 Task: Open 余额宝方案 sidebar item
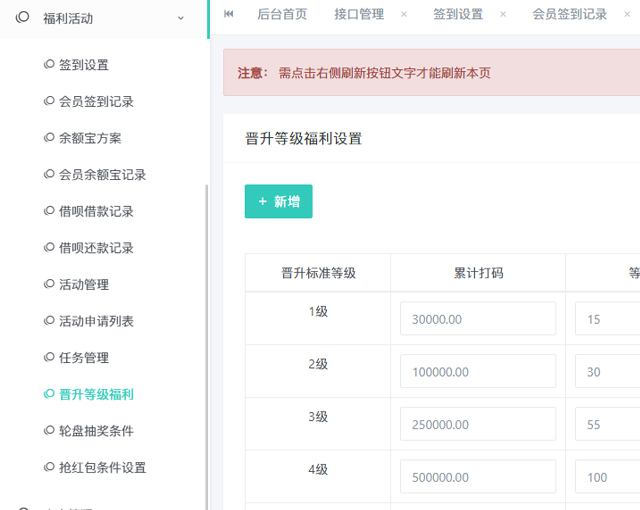89,138
